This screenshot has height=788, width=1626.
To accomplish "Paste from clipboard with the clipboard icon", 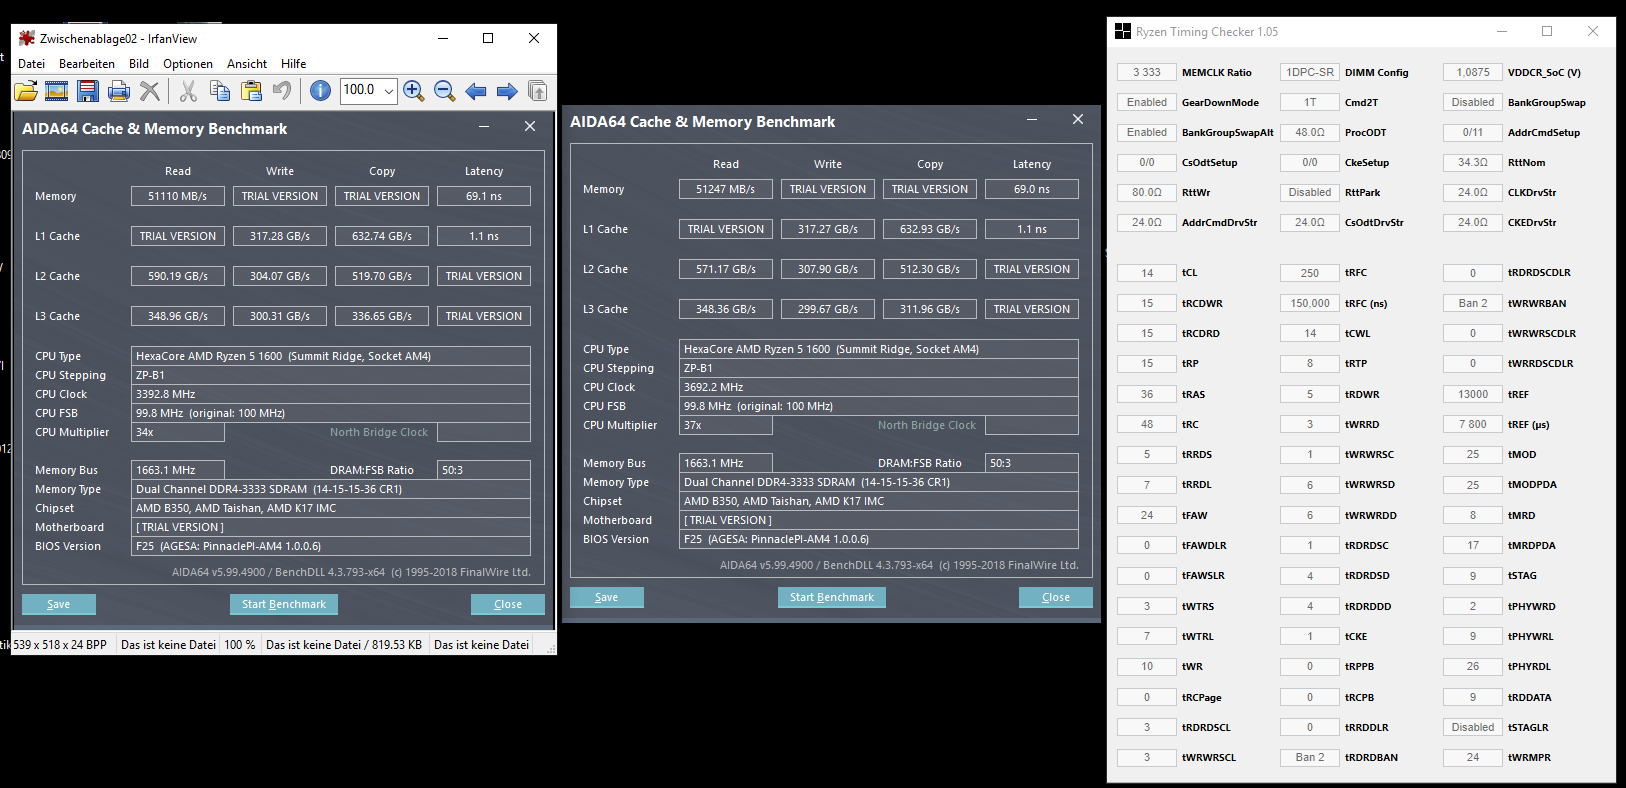I will click(x=251, y=91).
